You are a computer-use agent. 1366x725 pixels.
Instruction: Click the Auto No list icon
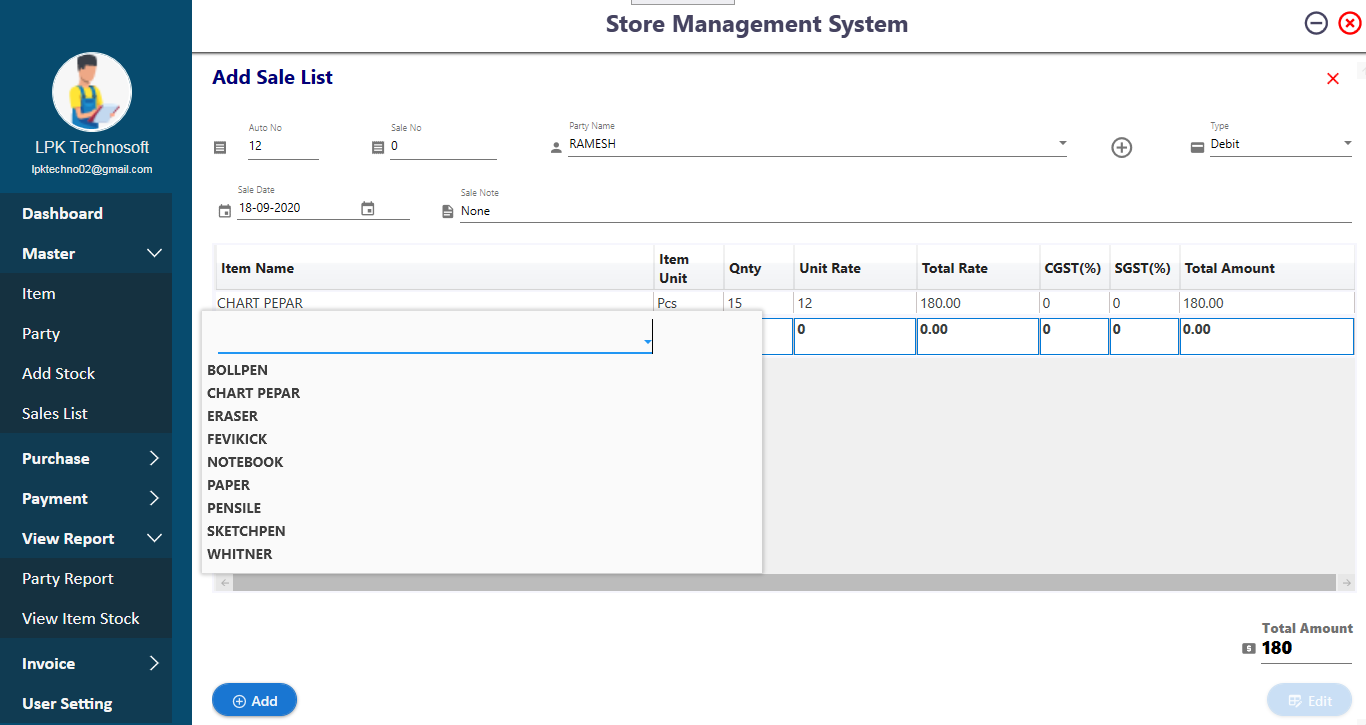pos(221,148)
